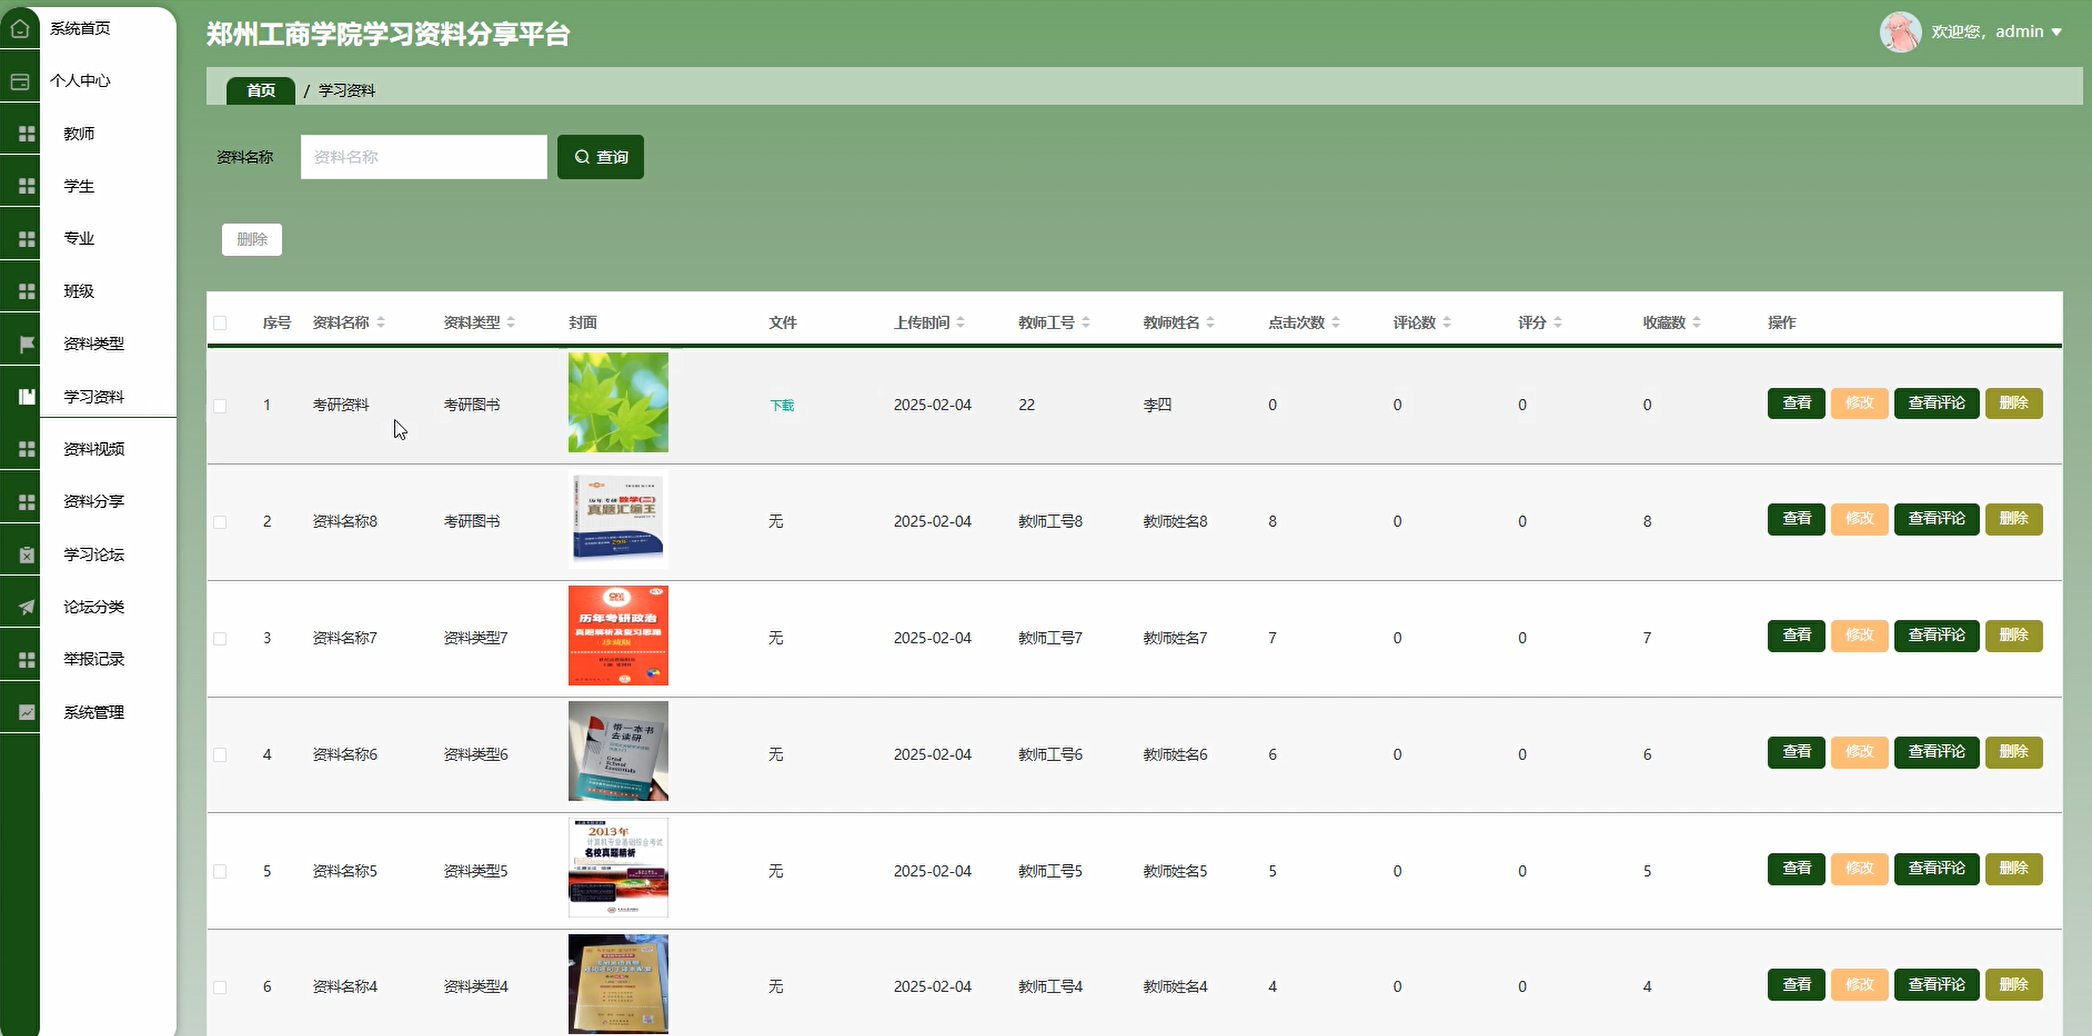The image size is (2092, 1036).
Task: Click the grid icon beside 专业
Action: coord(27,239)
